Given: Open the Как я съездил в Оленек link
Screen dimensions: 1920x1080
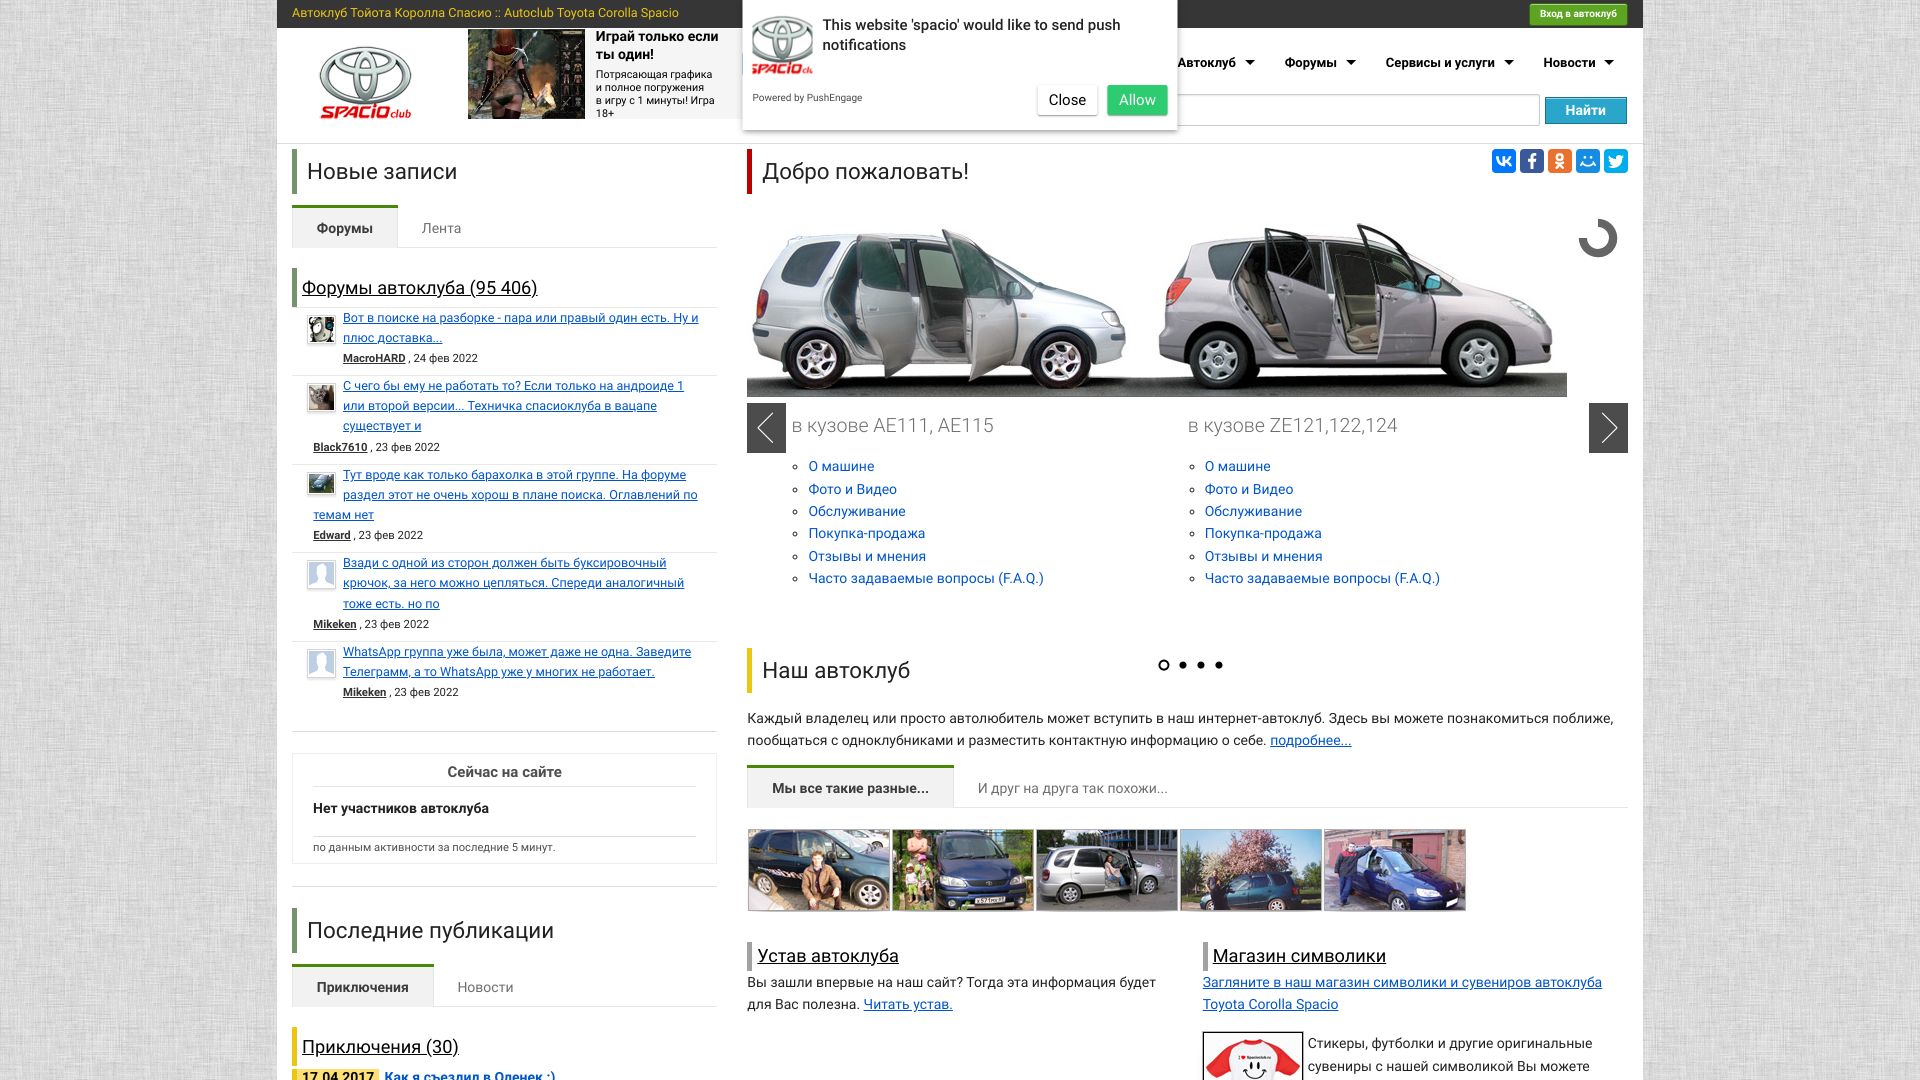Looking at the screenshot, I should tap(469, 1075).
